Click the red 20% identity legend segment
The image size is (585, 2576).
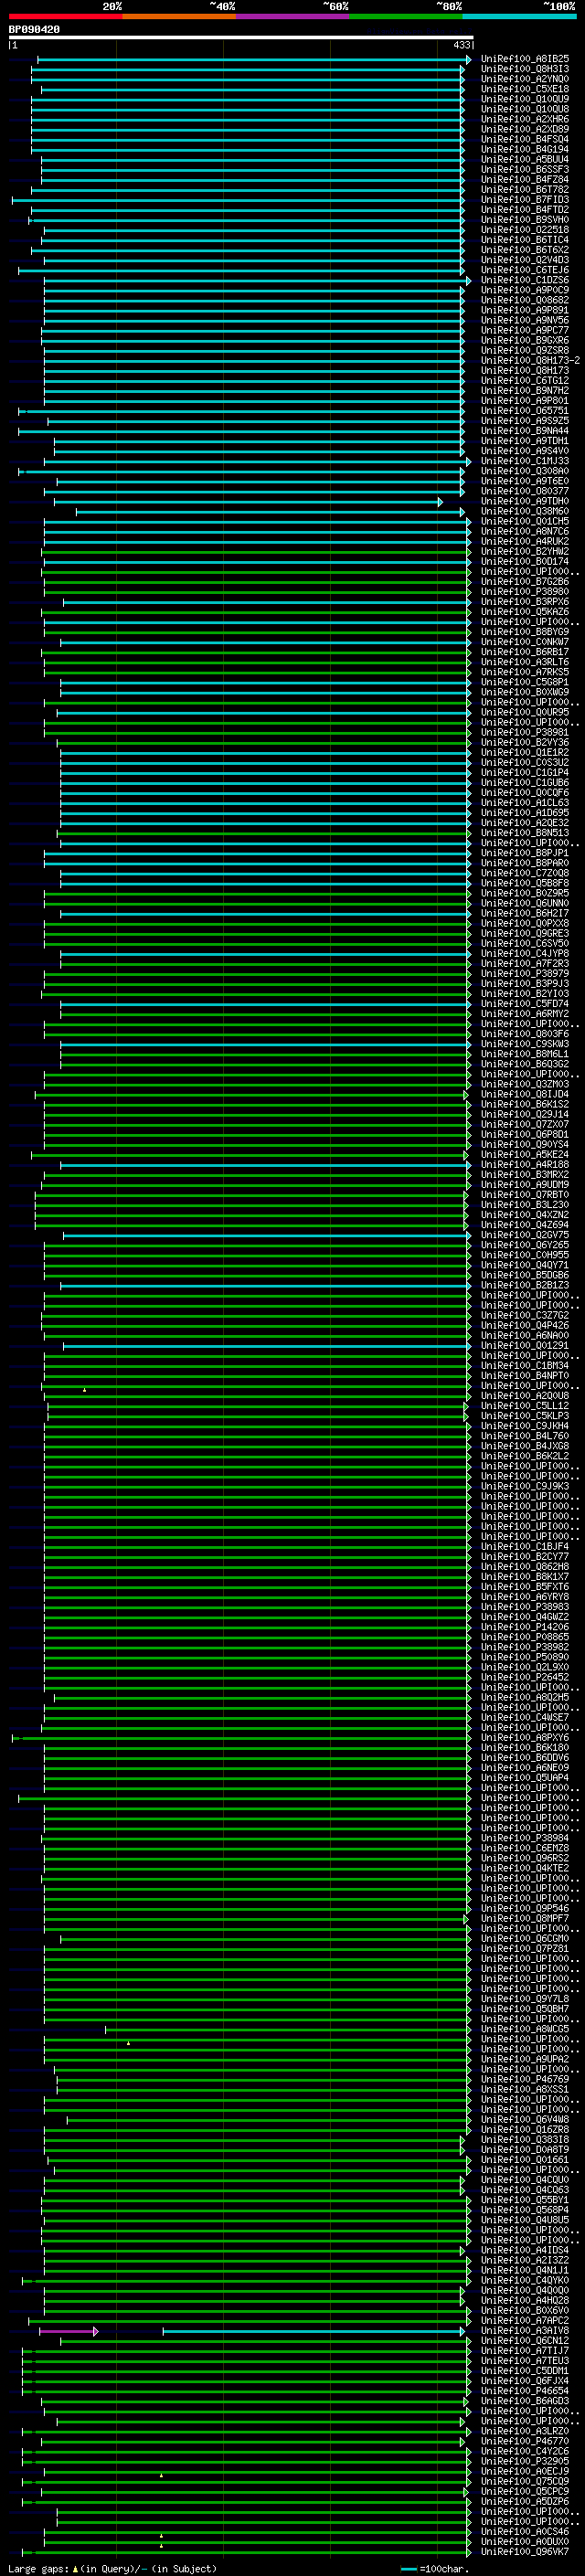pyautogui.click(x=65, y=16)
